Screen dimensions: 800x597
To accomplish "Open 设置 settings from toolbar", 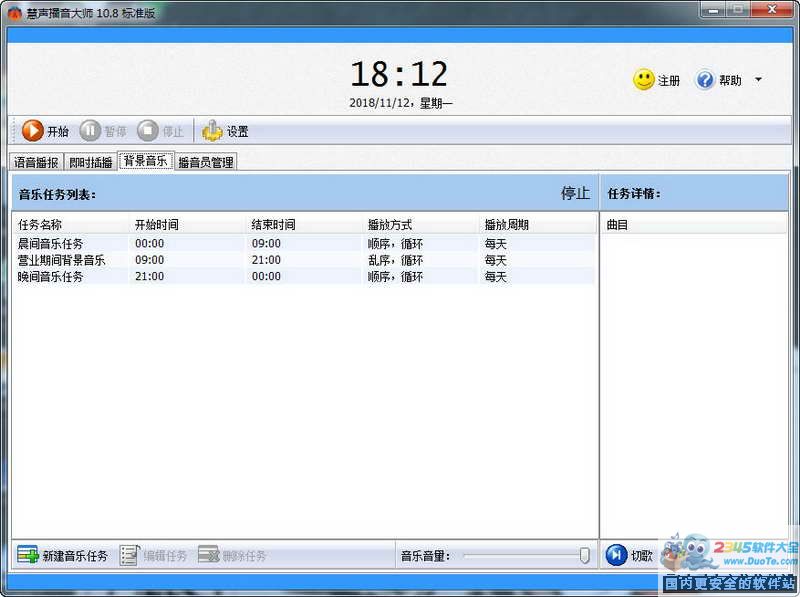I will click(x=212, y=130).
